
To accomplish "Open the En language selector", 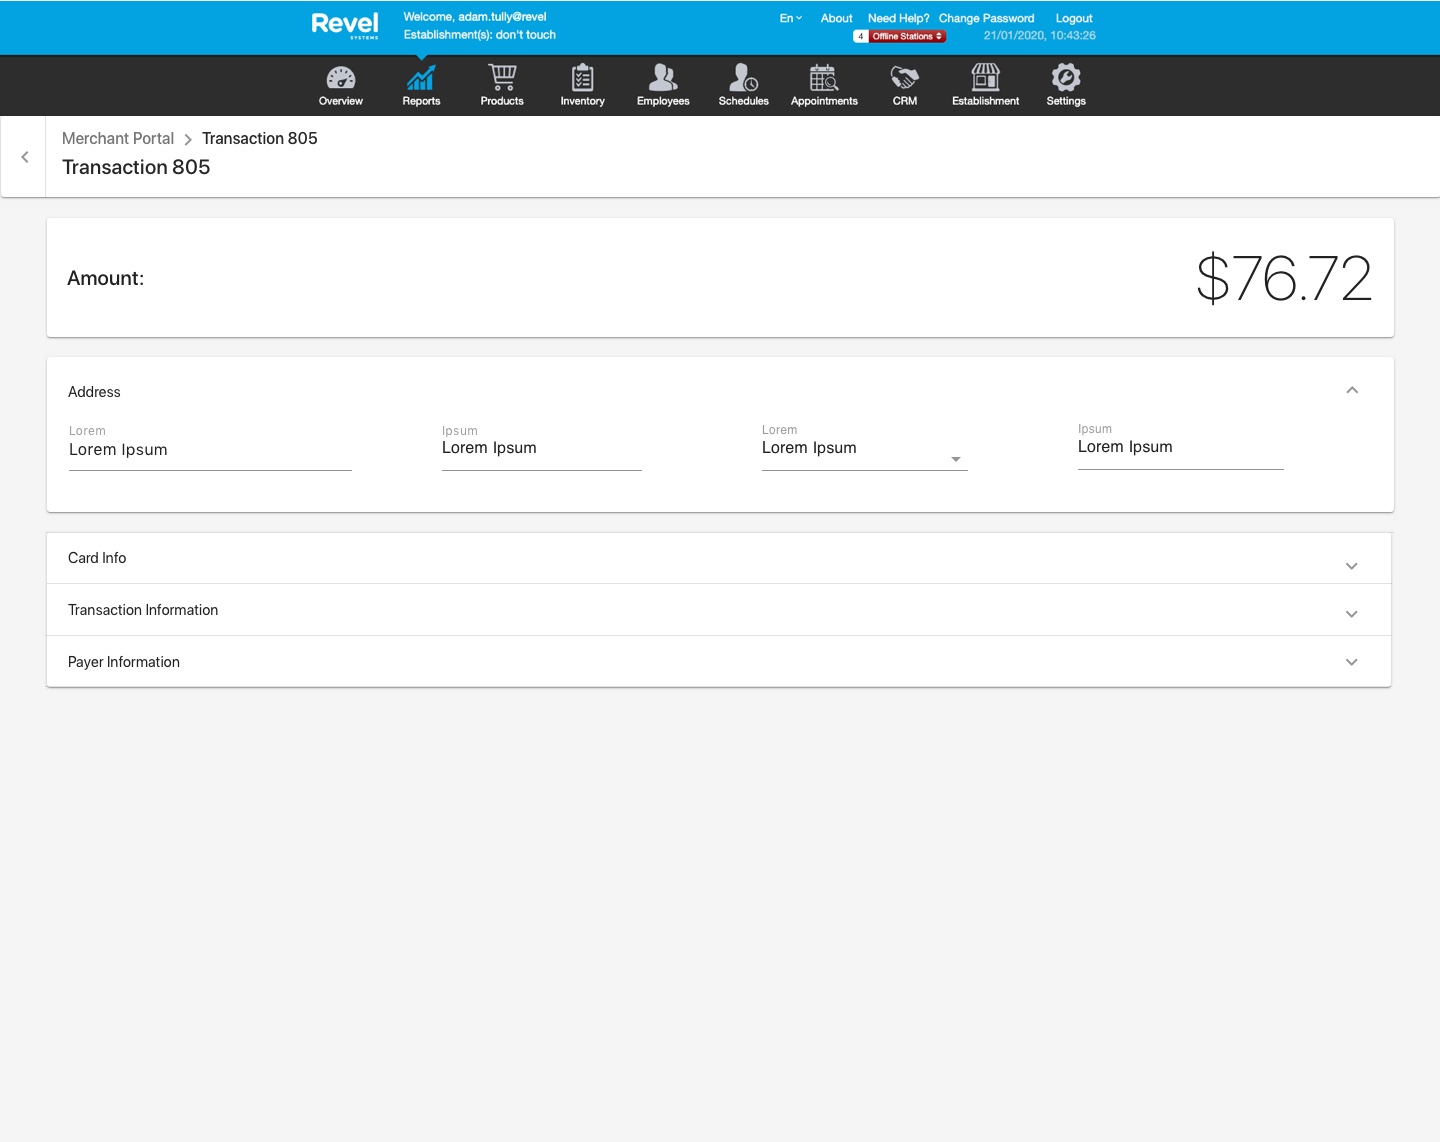I will click(790, 18).
